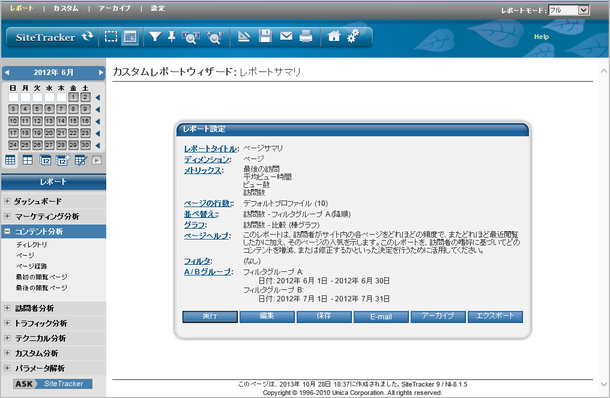The height and width of the screenshot is (398, 610).
Task: Collapse the コンテンツ分析 section
Action: (7, 231)
